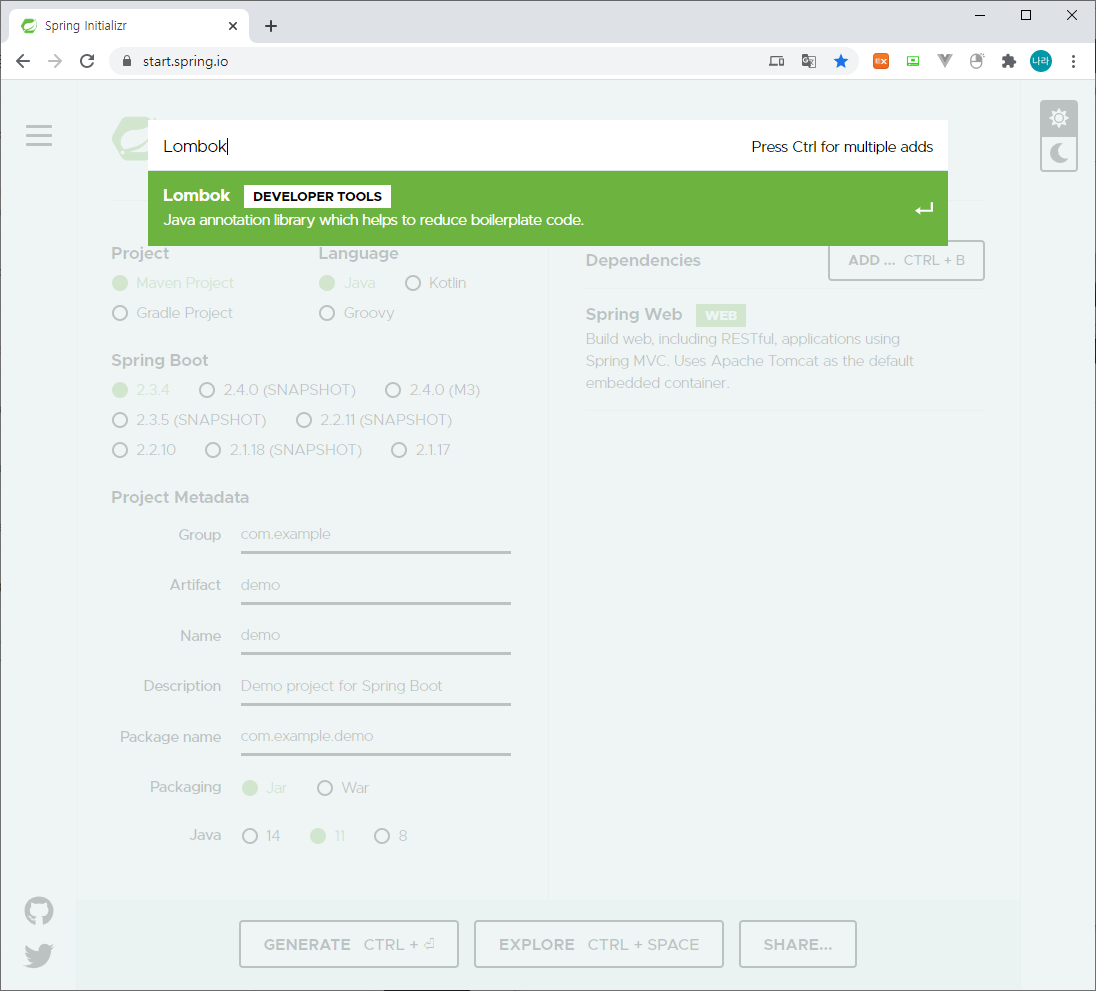The height and width of the screenshot is (991, 1096).
Task: Select the Lombok dependency result
Action: point(547,208)
